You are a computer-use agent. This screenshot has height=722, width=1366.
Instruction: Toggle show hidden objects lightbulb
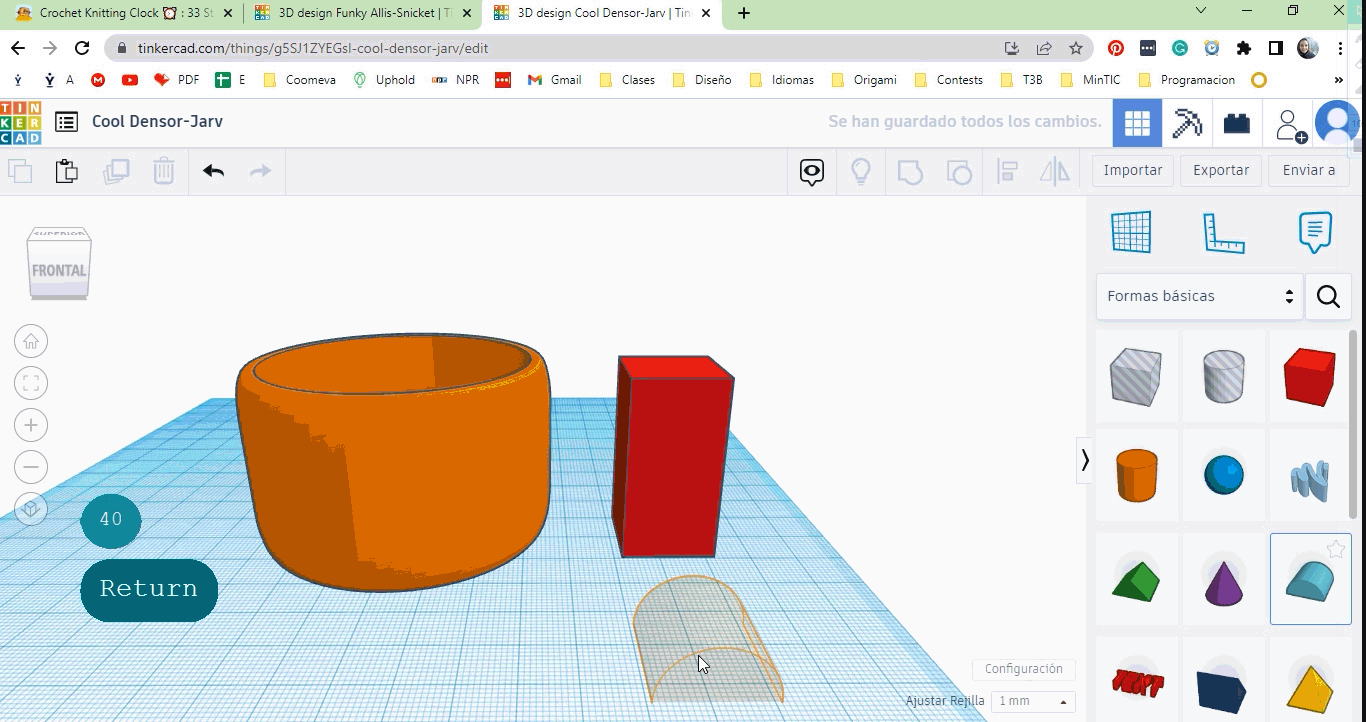[861, 171]
